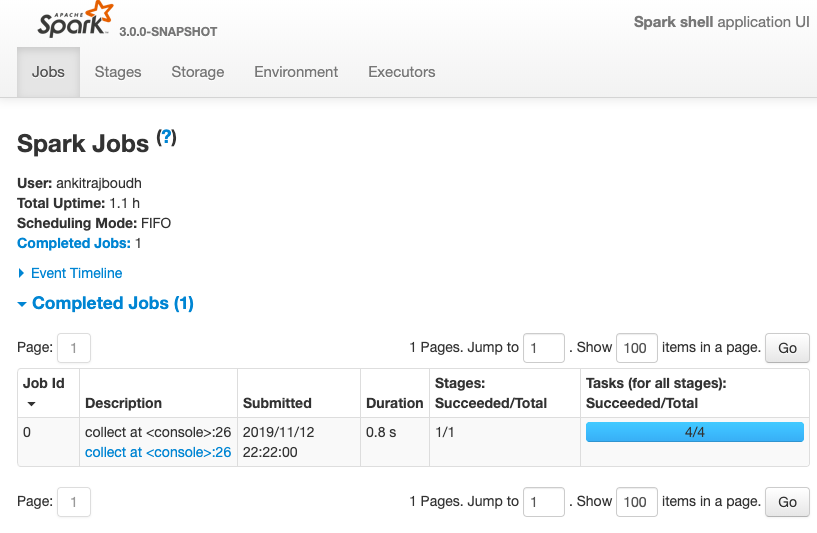Click the Stages: Succeeded/Total header
Screen dimensions: 817x533
click(491, 393)
